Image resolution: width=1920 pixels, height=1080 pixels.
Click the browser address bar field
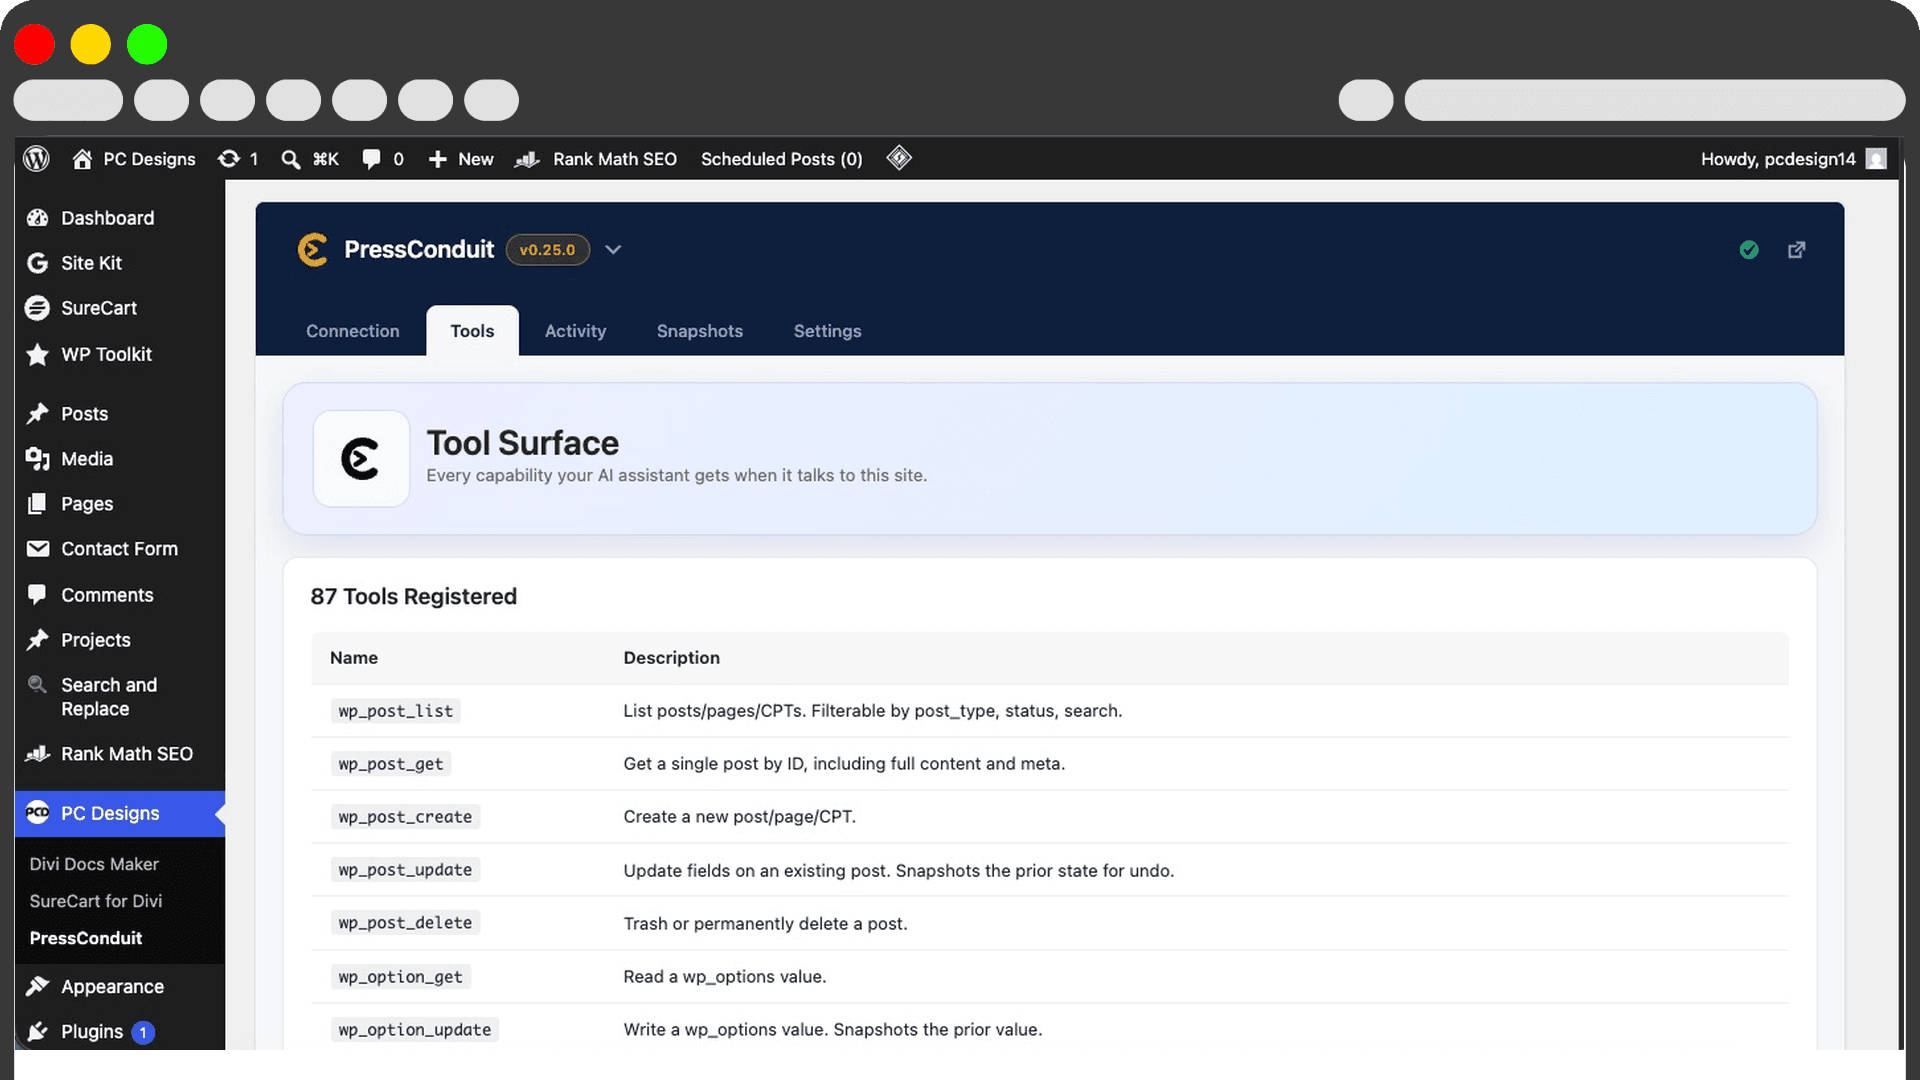tap(1654, 100)
